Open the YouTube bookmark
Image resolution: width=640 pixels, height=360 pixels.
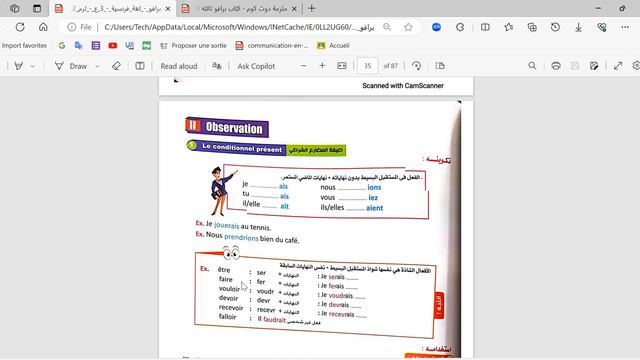113,45
